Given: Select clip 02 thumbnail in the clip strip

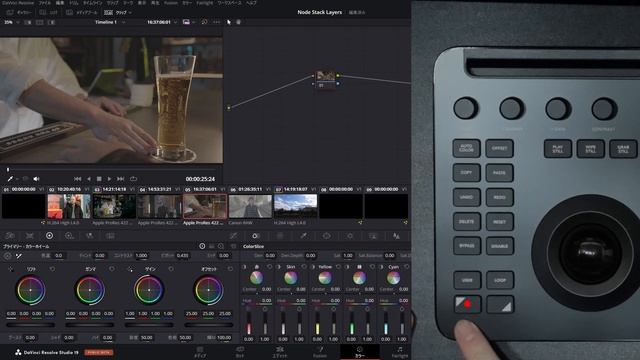Looking at the screenshot, I should pos(69,206).
